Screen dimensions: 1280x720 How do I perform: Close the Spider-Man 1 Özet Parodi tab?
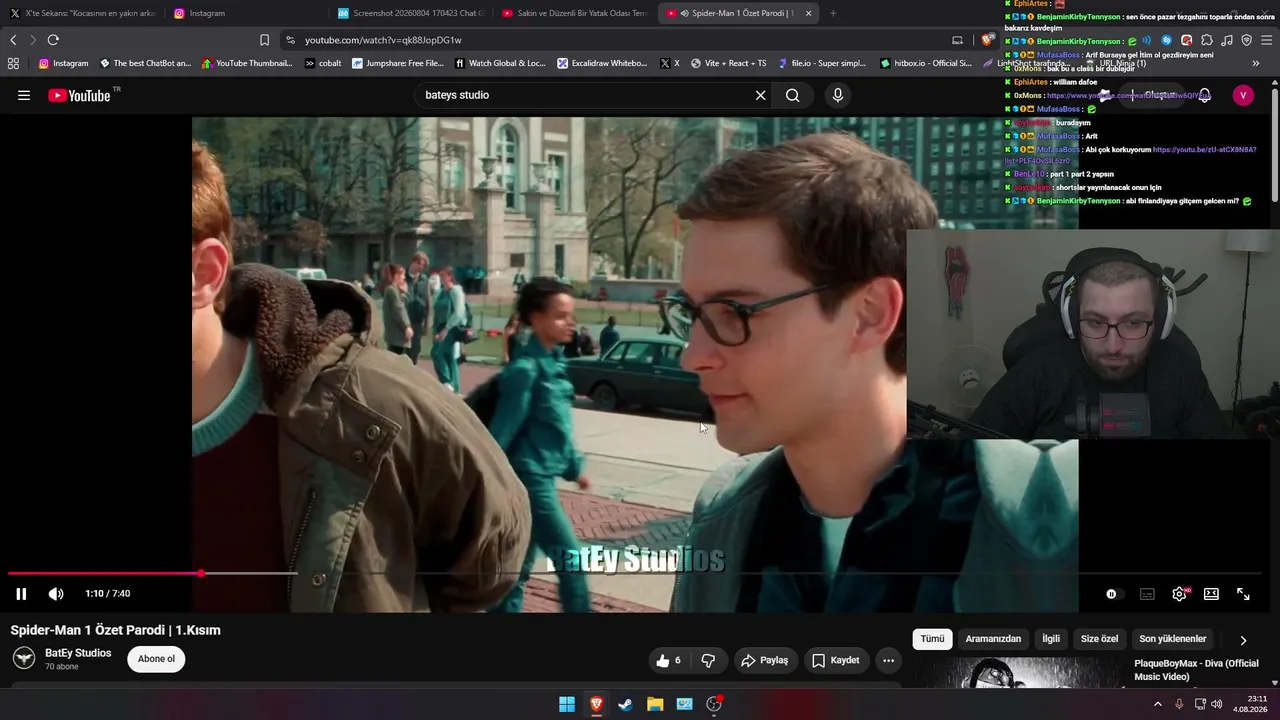click(x=808, y=13)
